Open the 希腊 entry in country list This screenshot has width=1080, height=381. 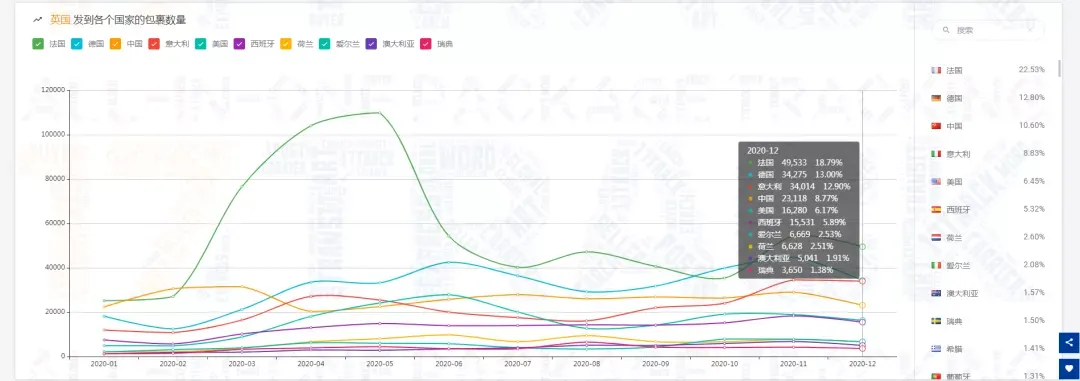988,349
